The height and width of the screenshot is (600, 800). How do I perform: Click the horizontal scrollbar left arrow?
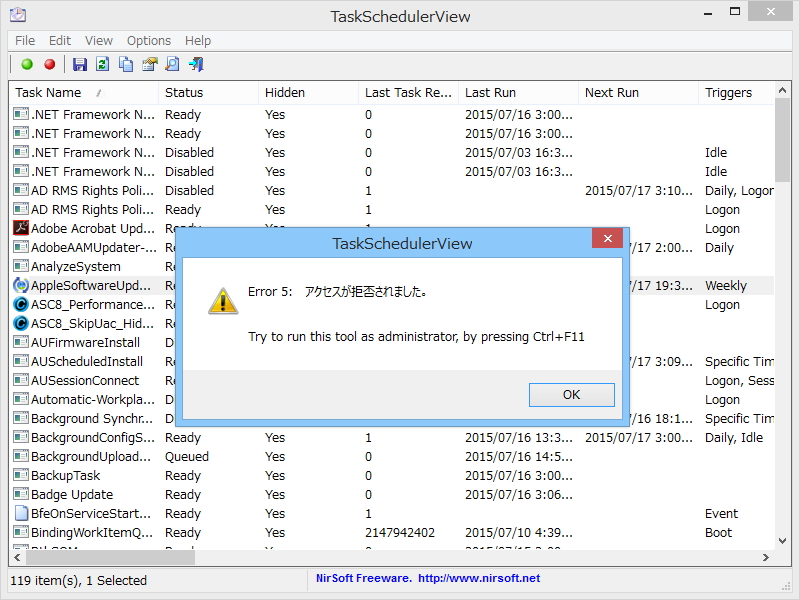point(17,558)
